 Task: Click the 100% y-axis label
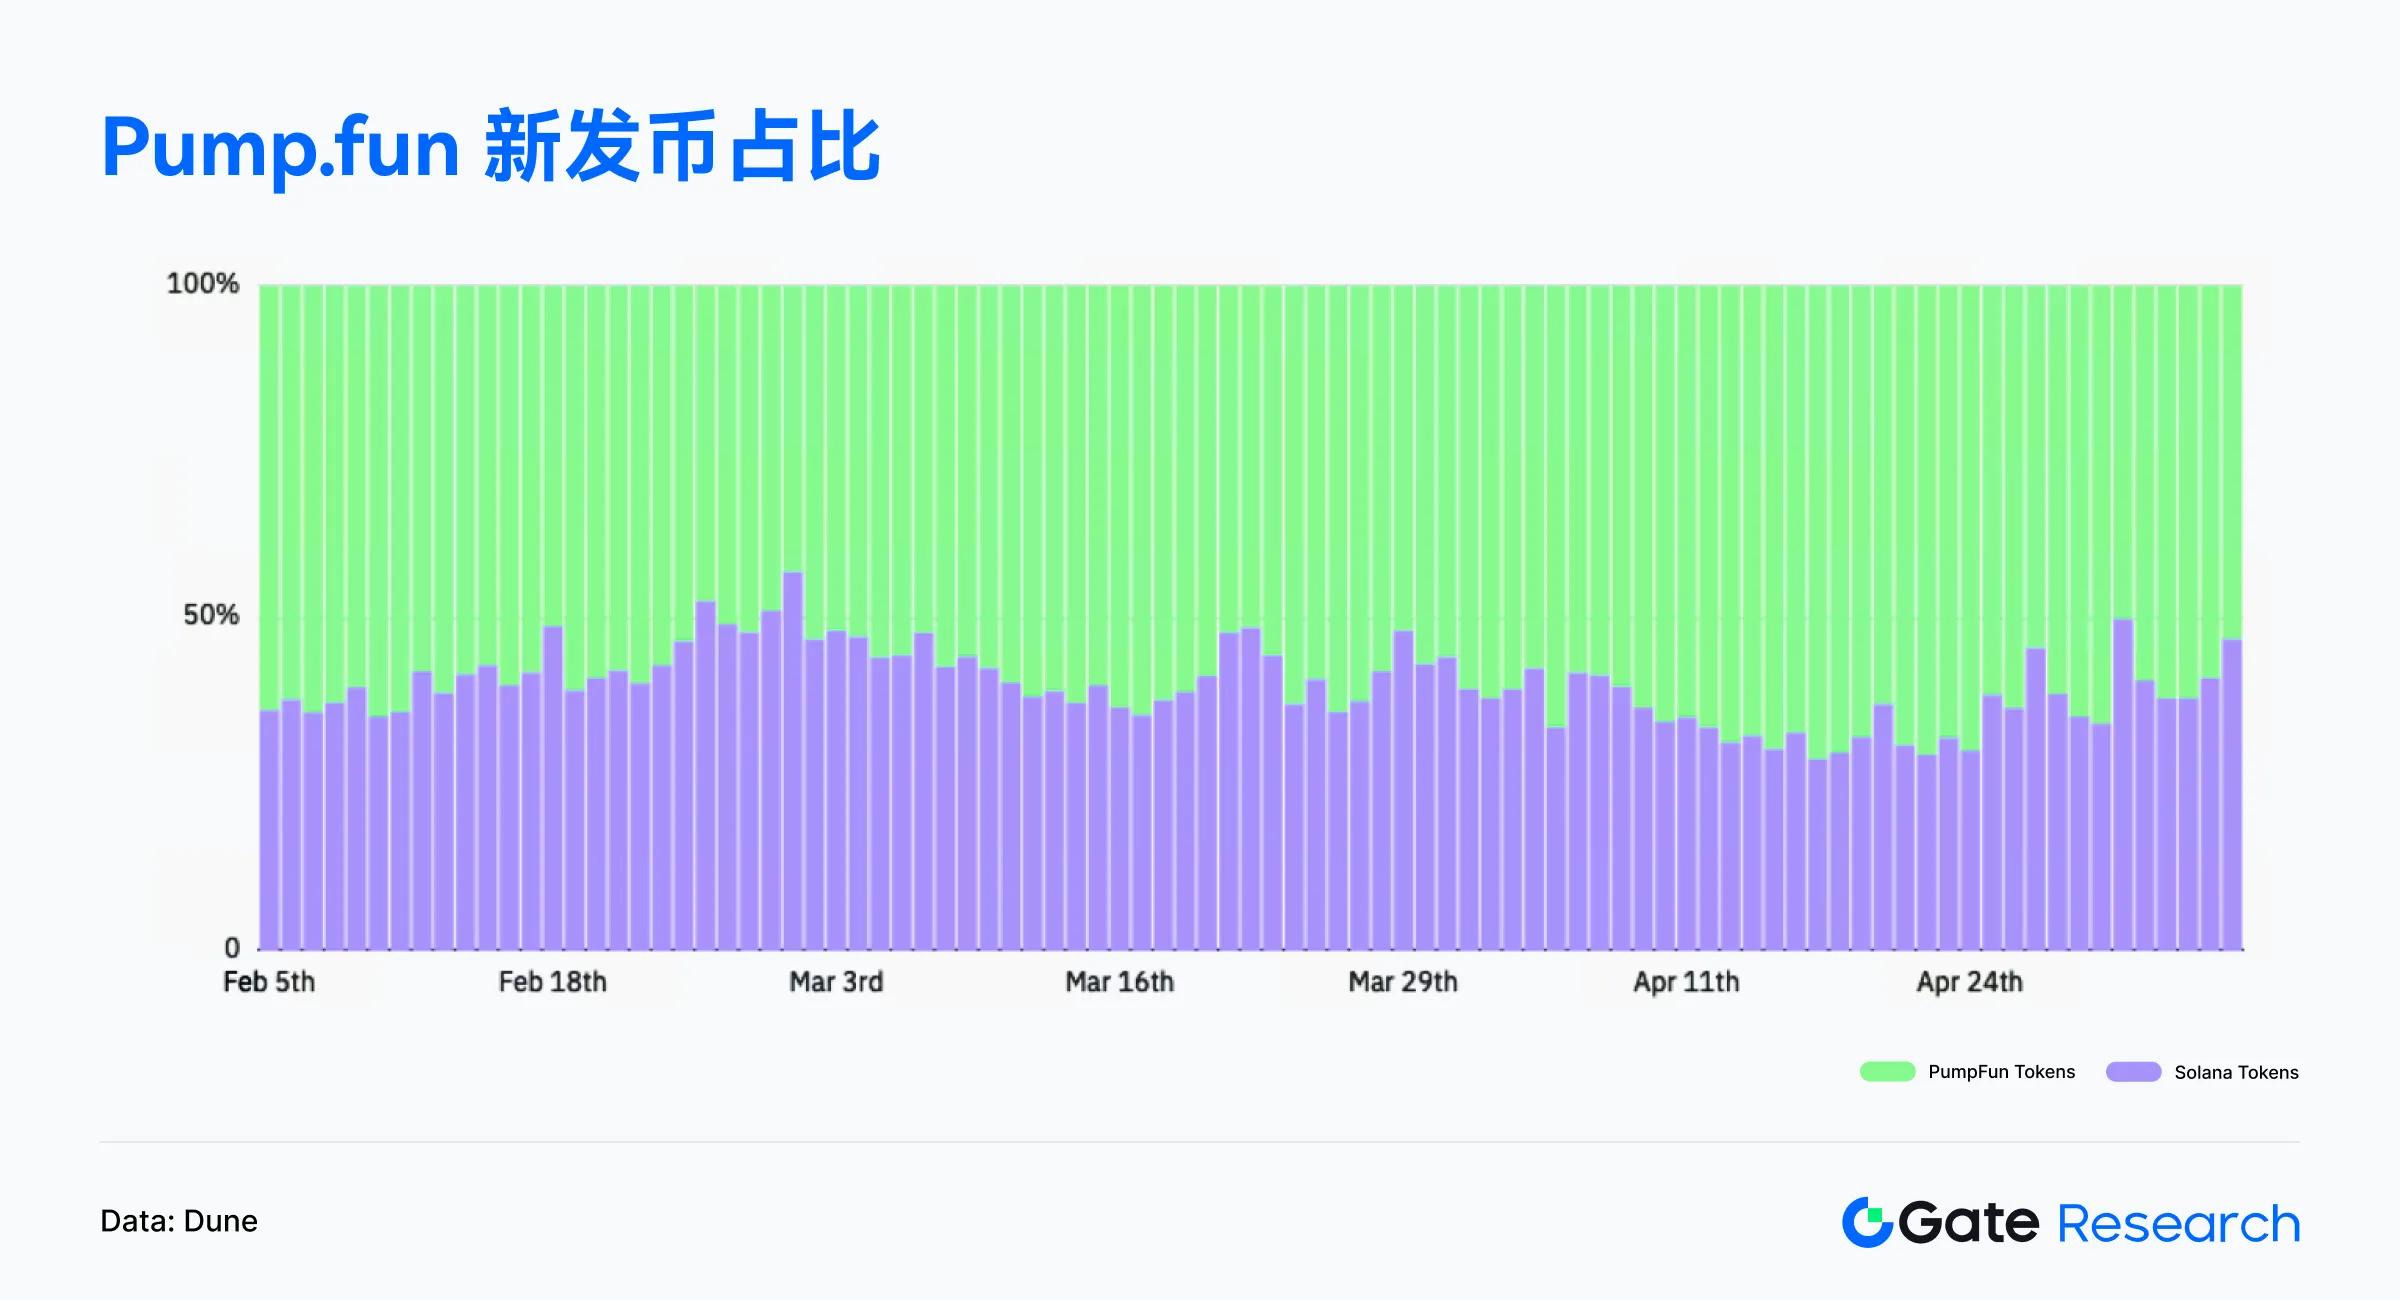(x=203, y=284)
